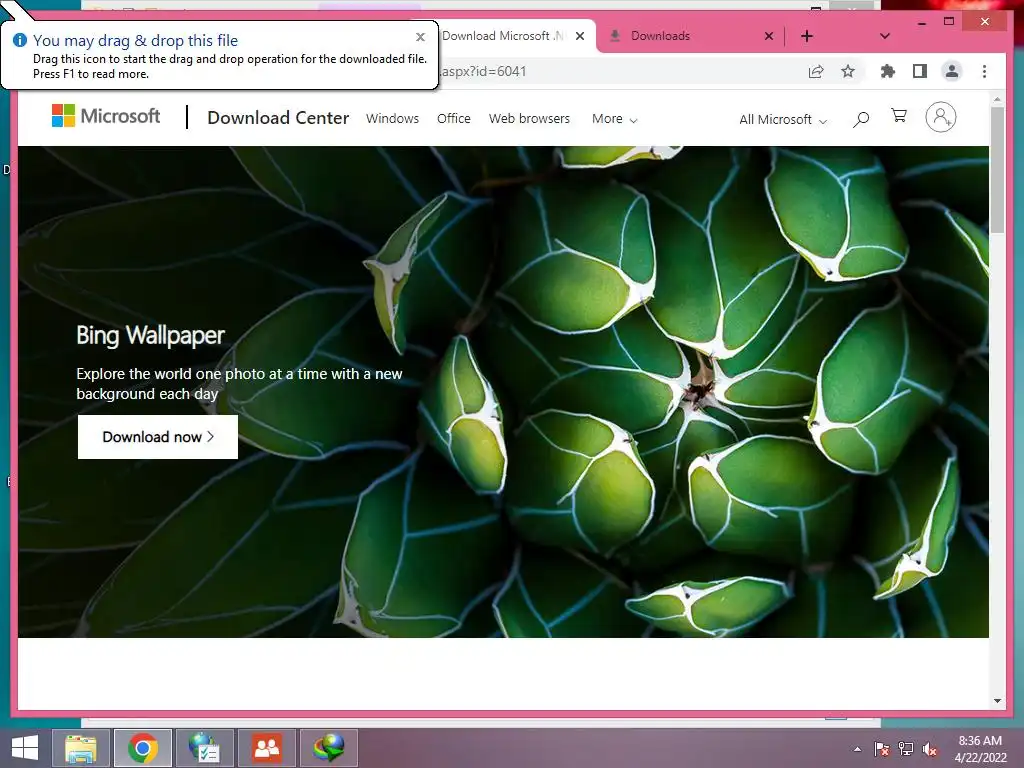The image size is (1024, 768).
Task: Sign in with the account icon
Action: 940,118
